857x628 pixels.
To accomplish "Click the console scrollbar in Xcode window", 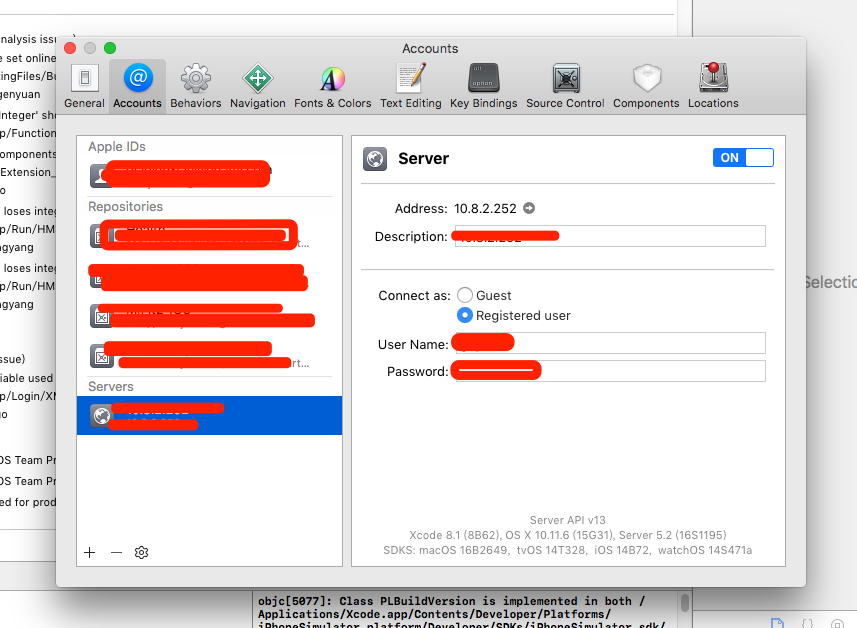I will click(685, 603).
